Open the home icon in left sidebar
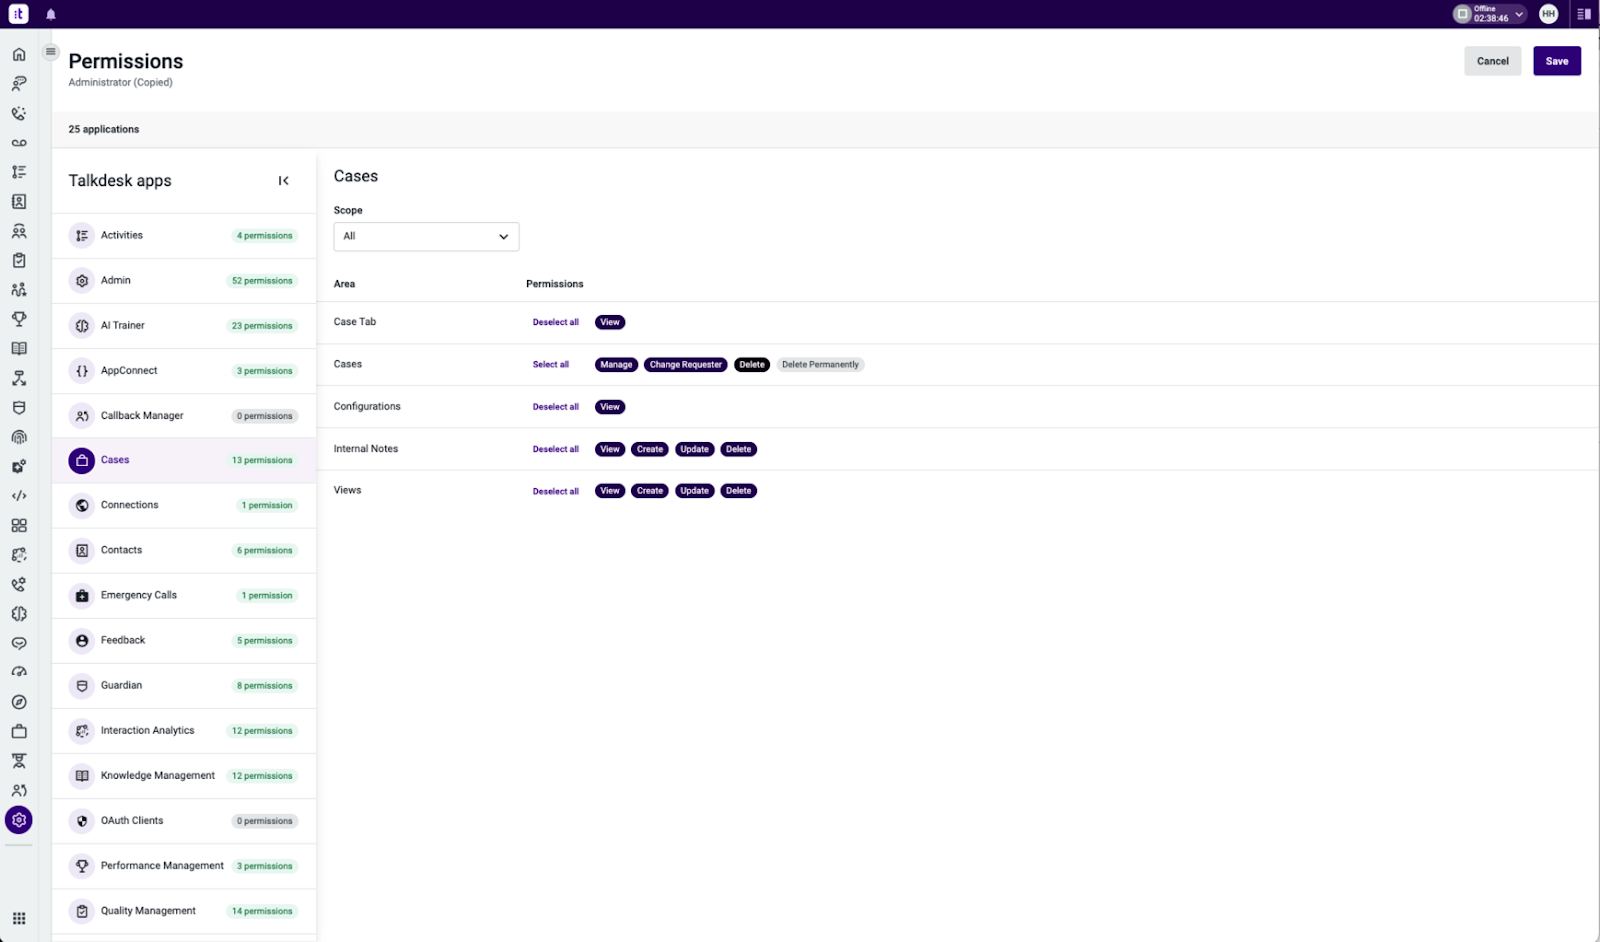The height and width of the screenshot is (942, 1600). (x=19, y=54)
